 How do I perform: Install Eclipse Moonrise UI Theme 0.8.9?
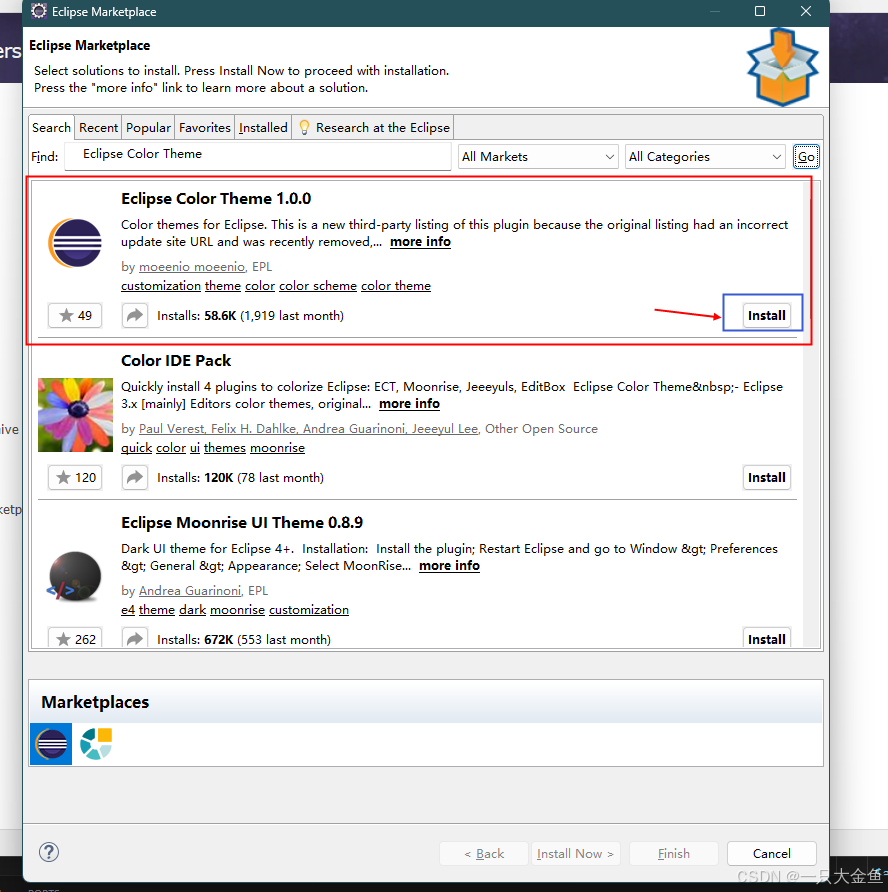766,638
